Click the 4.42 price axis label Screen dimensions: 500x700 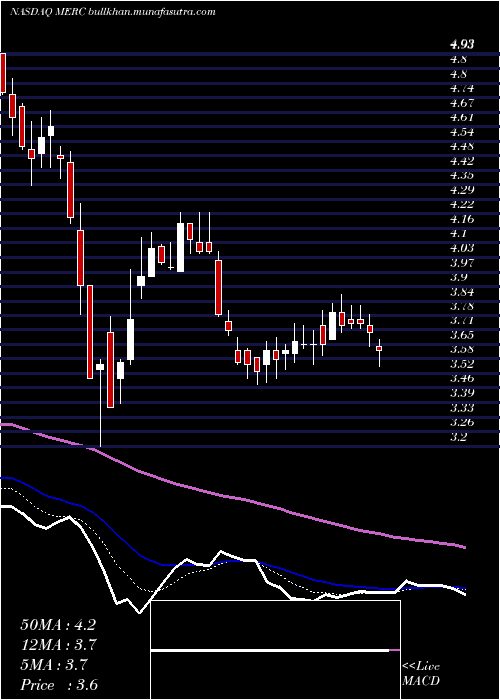(x=462, y=161)
